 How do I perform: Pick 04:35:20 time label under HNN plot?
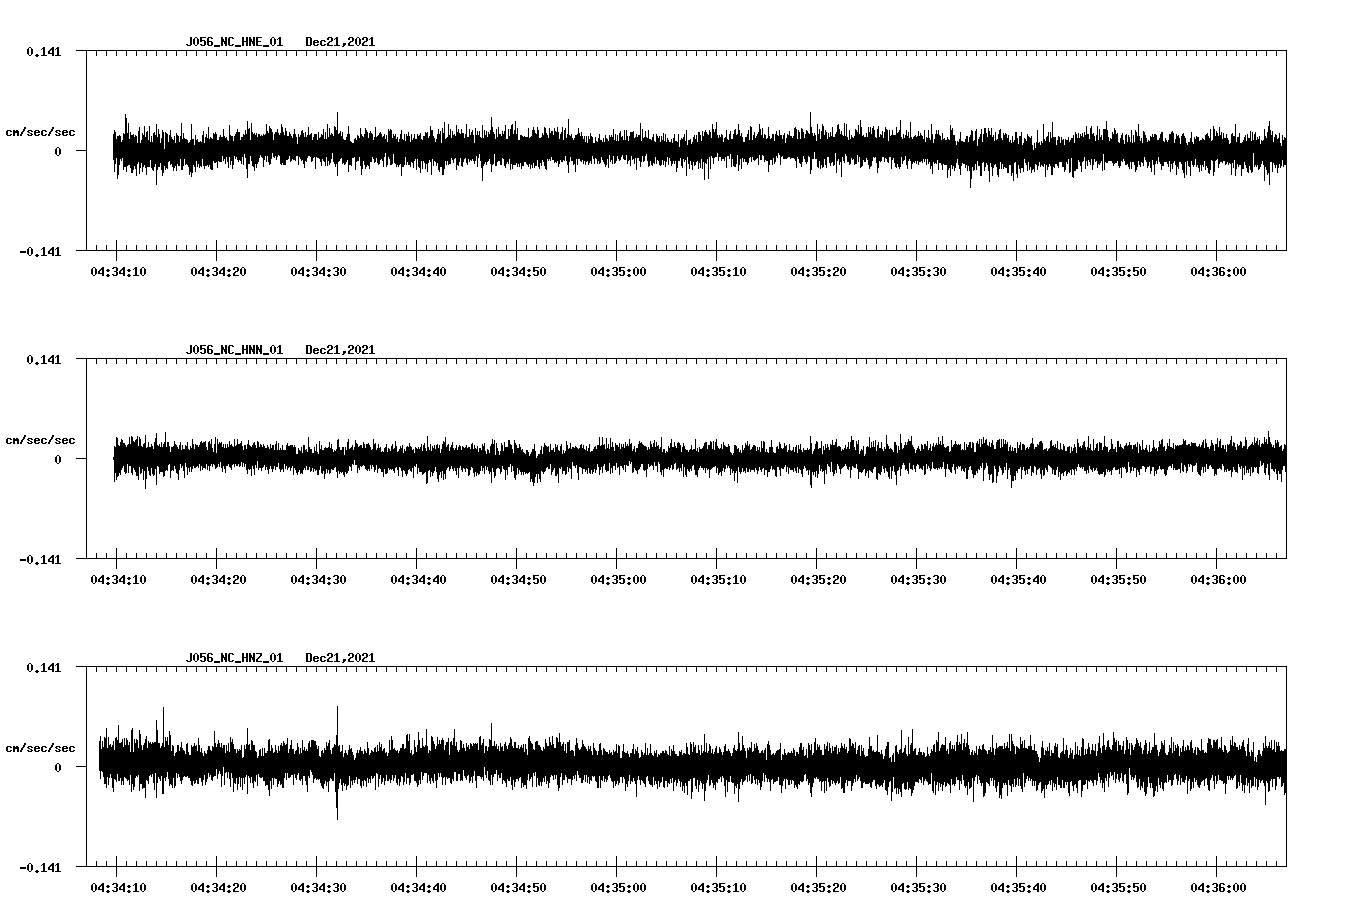(818, 580)
